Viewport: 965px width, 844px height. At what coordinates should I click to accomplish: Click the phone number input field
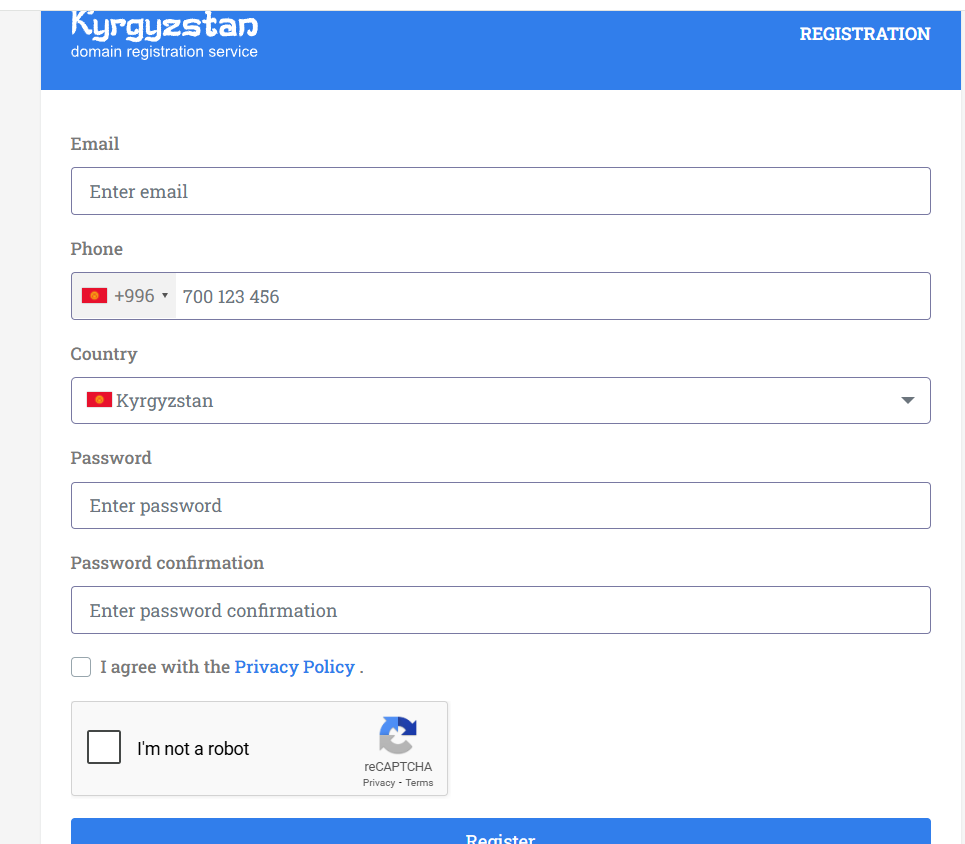coord(550,296)
